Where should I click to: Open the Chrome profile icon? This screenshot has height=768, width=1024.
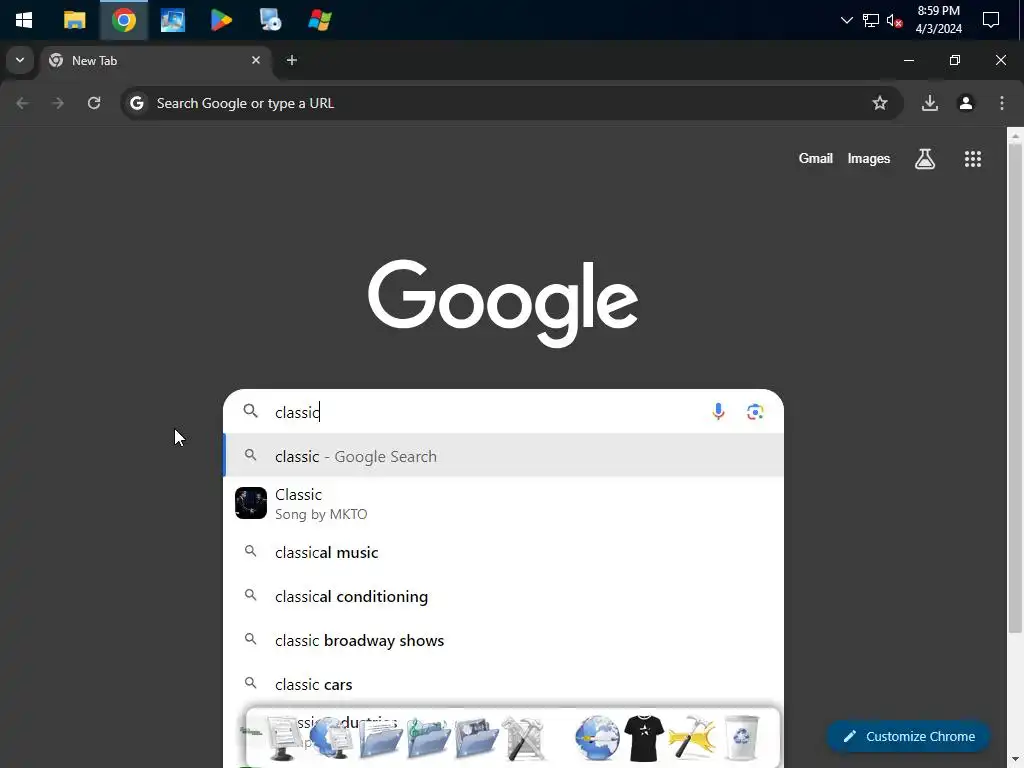966,103
